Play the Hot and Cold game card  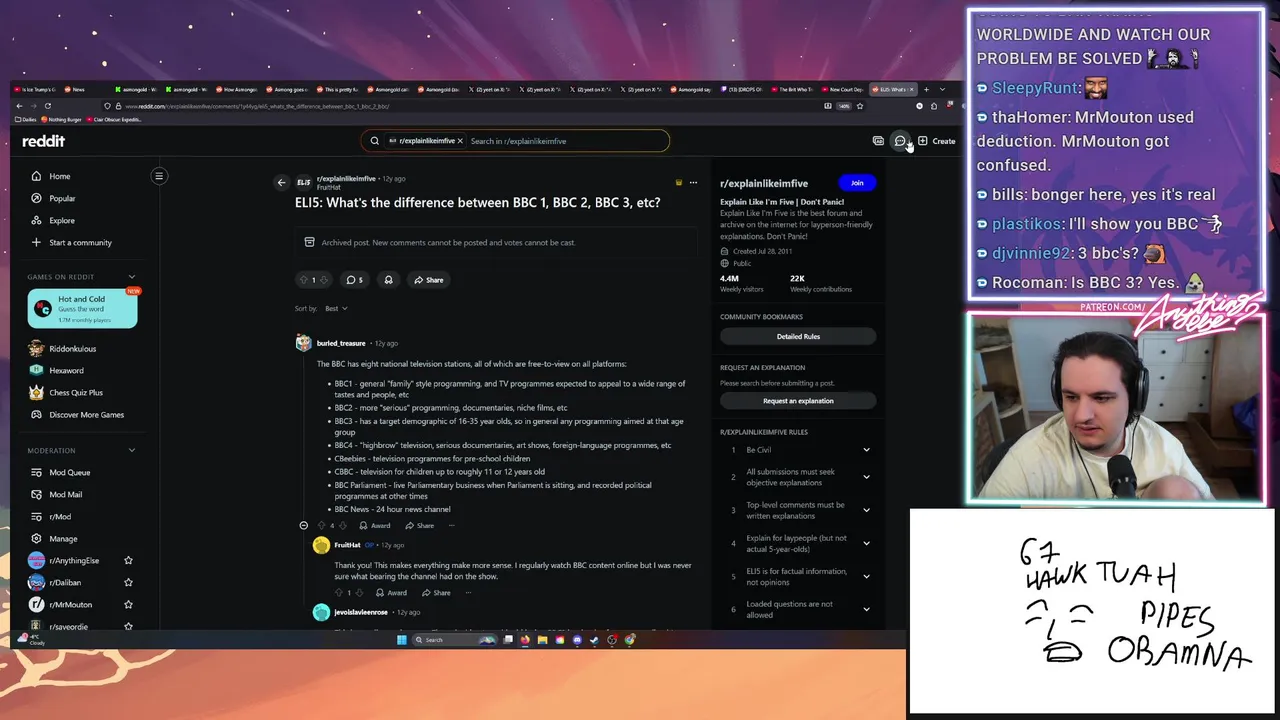82,309
